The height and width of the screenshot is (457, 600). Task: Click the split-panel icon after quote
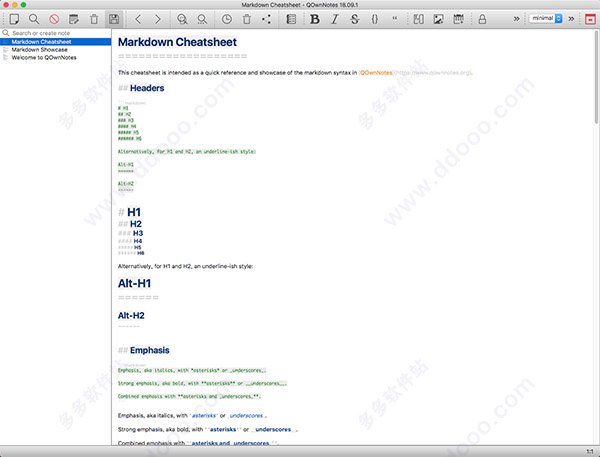419,19
